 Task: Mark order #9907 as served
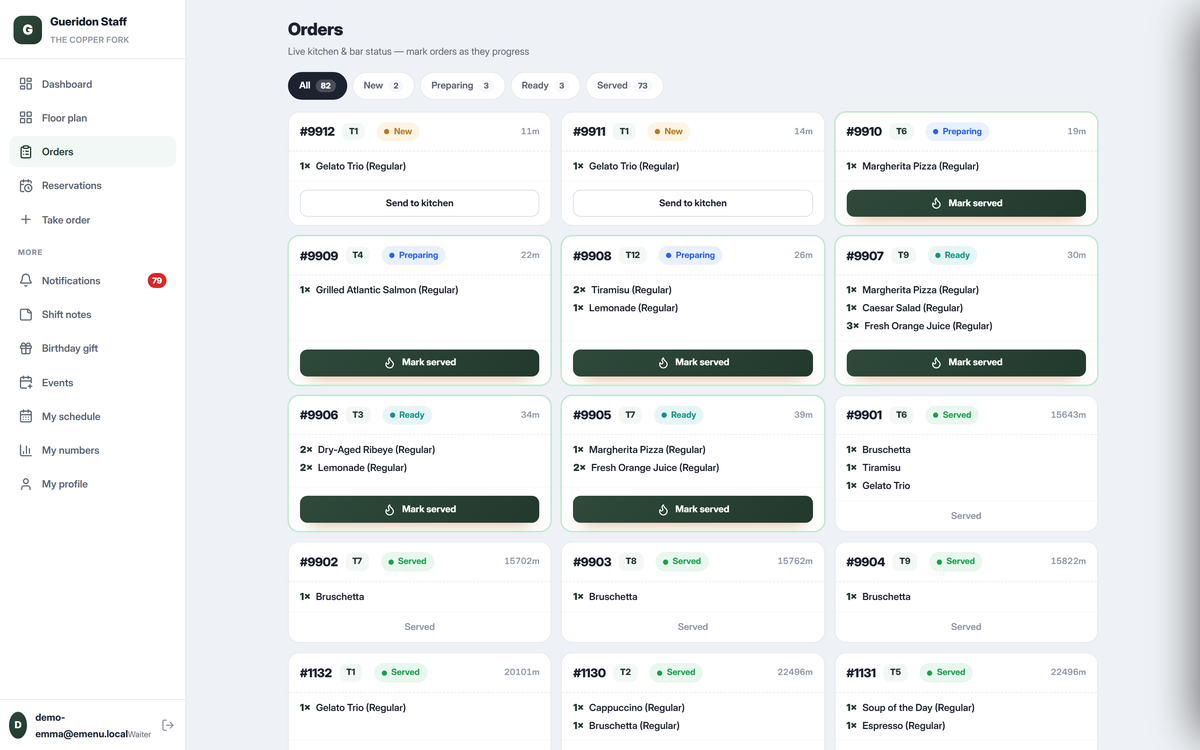click(x=966, y=363)
